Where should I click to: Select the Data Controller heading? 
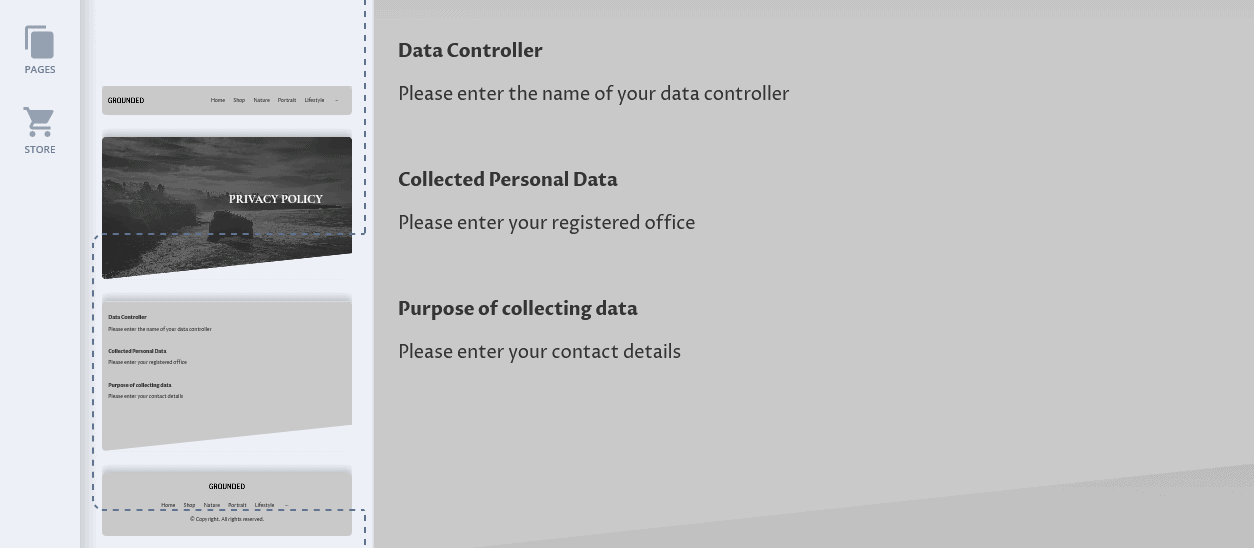tap(470, 50)
